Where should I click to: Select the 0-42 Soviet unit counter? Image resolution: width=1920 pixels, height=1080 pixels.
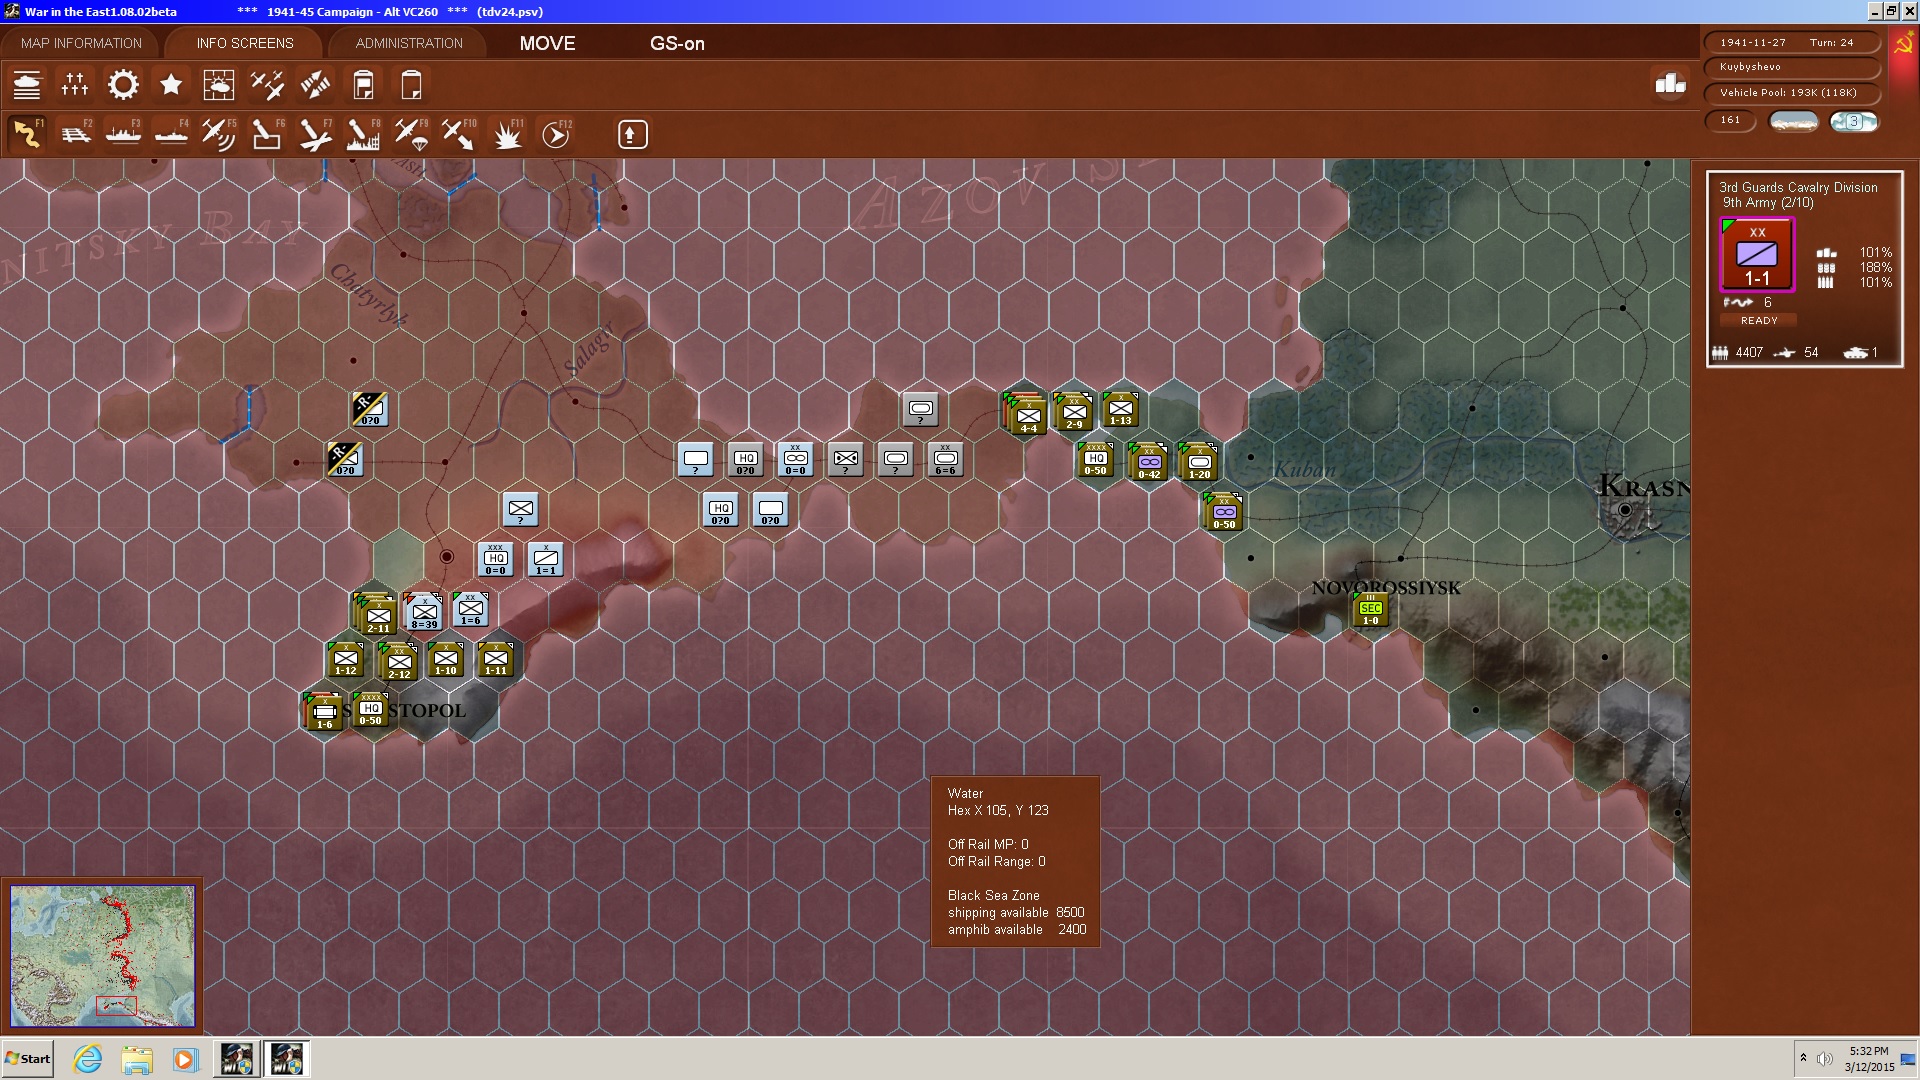click(1149, 462)
